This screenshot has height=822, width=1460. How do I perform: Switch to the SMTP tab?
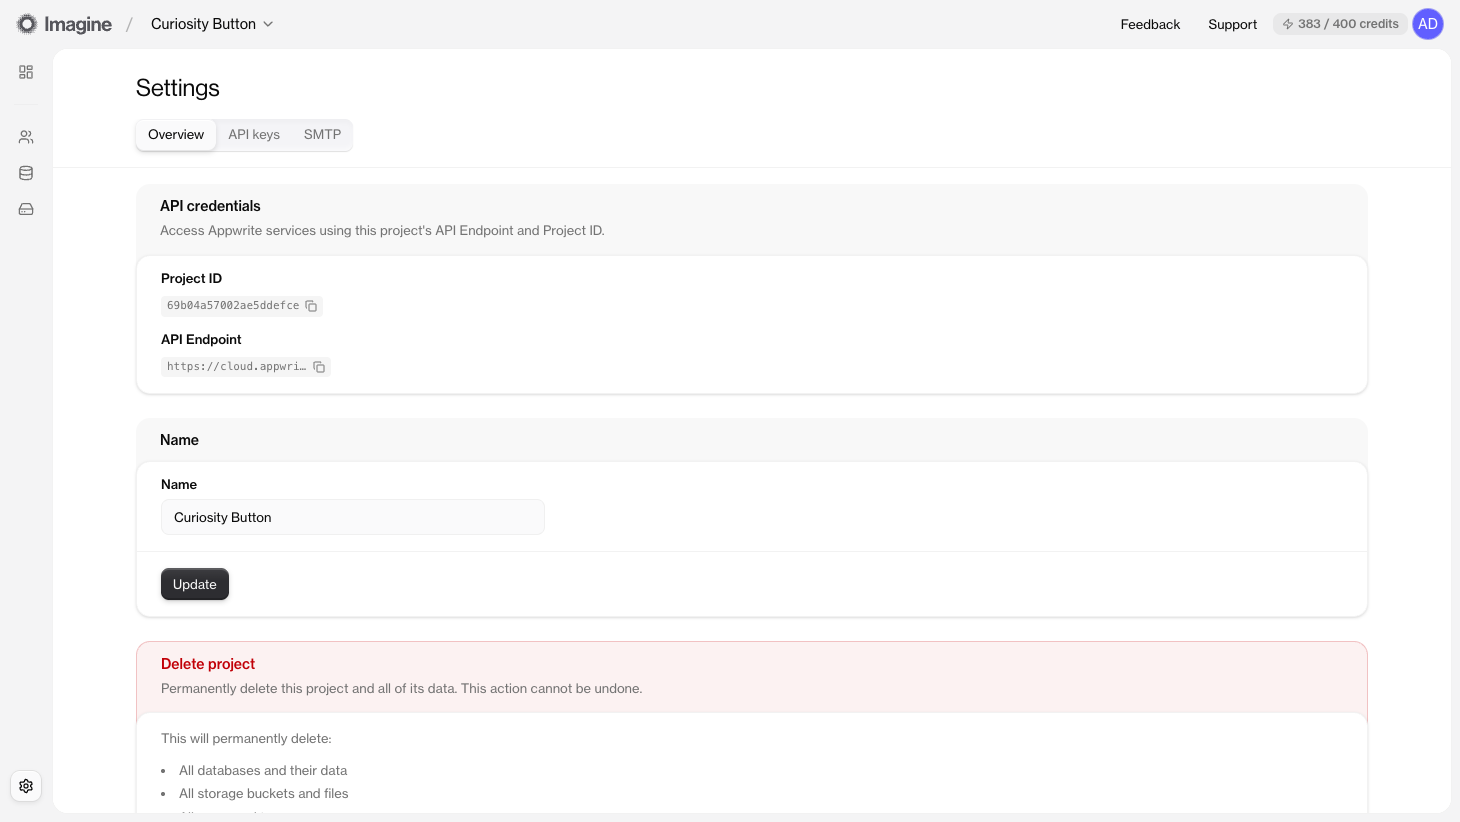point(322,135)
